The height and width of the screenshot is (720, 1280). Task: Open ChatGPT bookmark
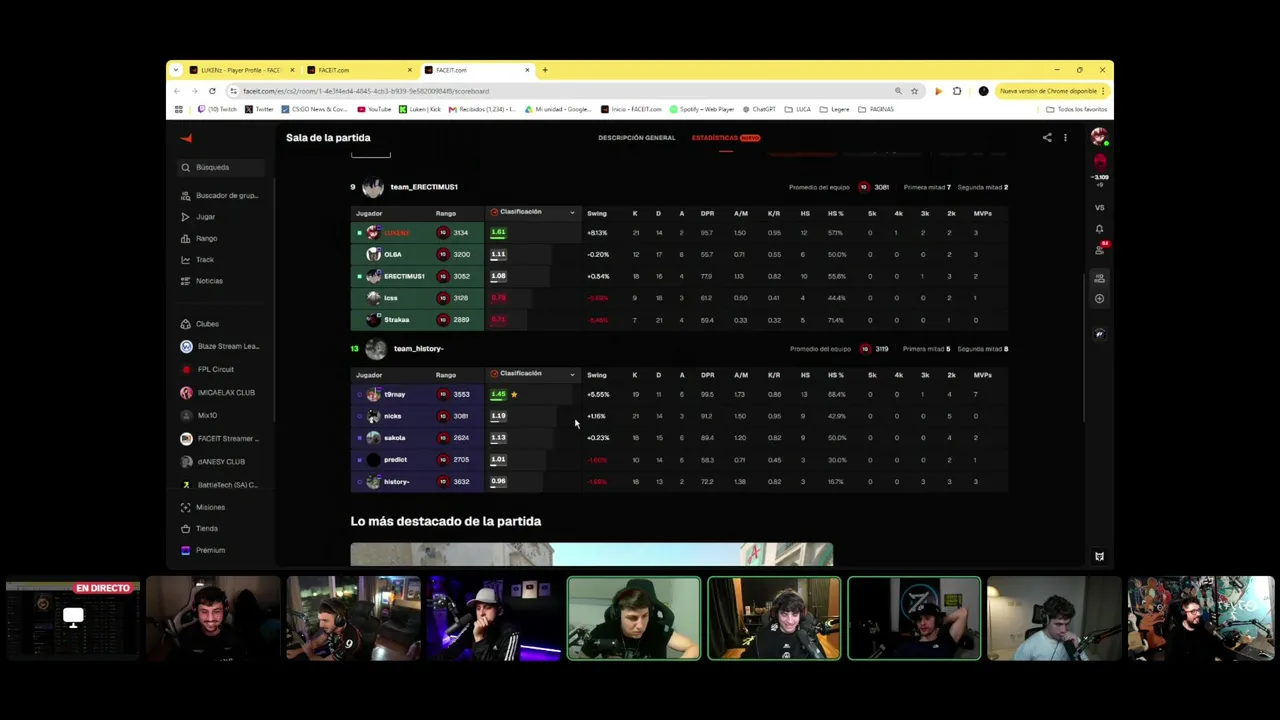759,109
